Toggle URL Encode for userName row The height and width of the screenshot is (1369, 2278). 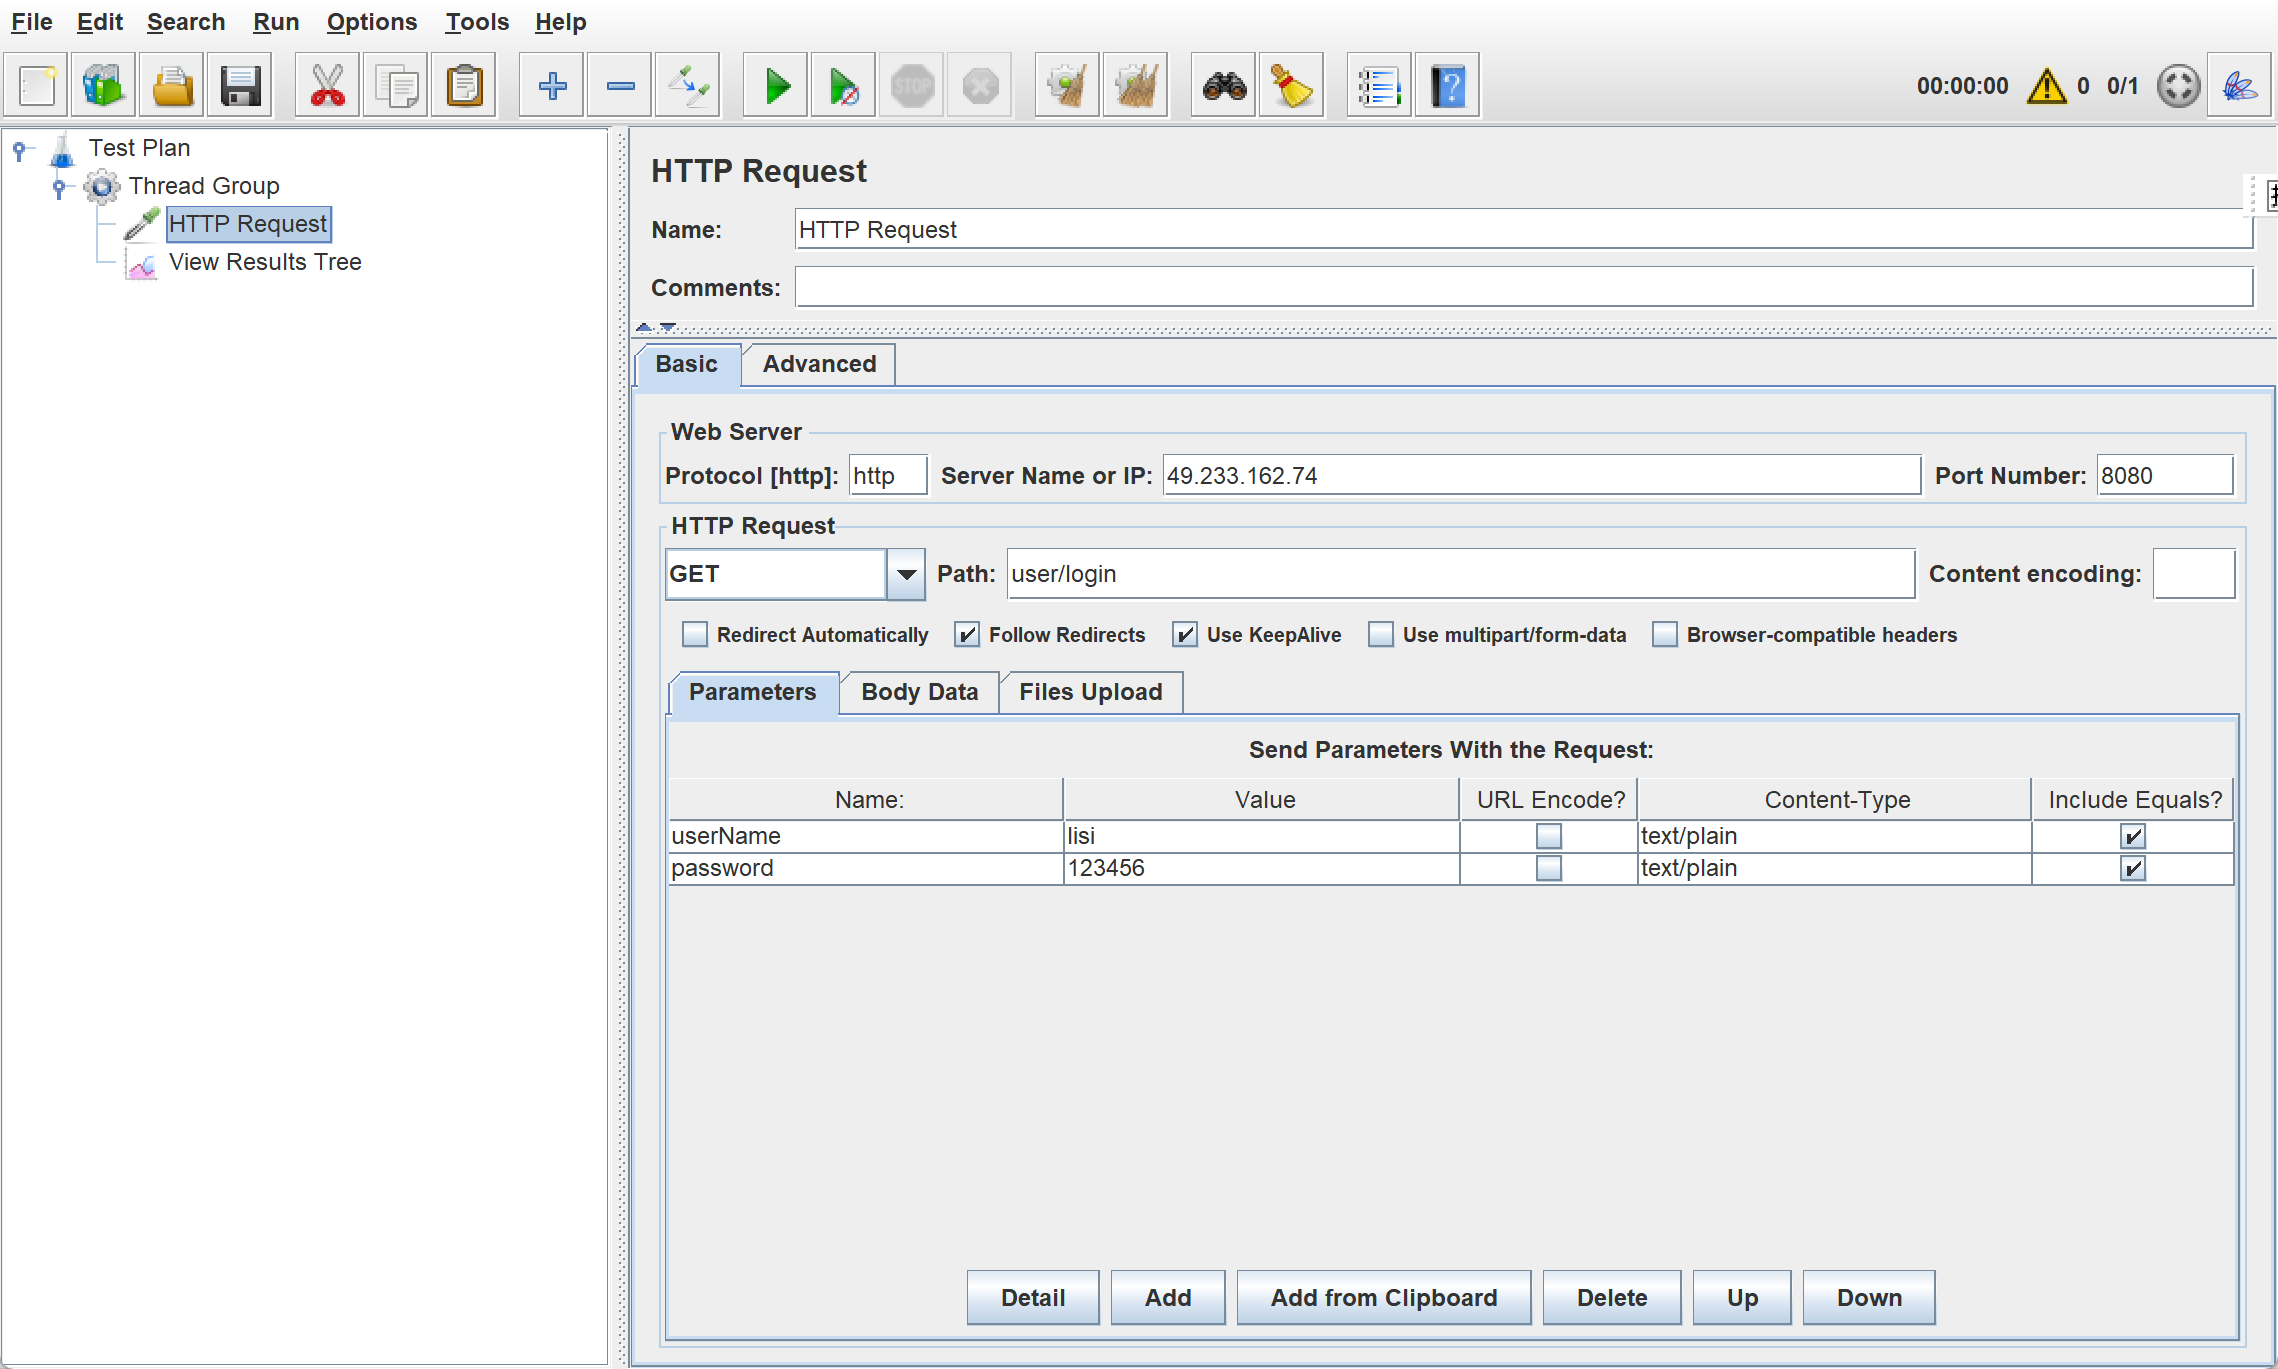coord(1548,835)
